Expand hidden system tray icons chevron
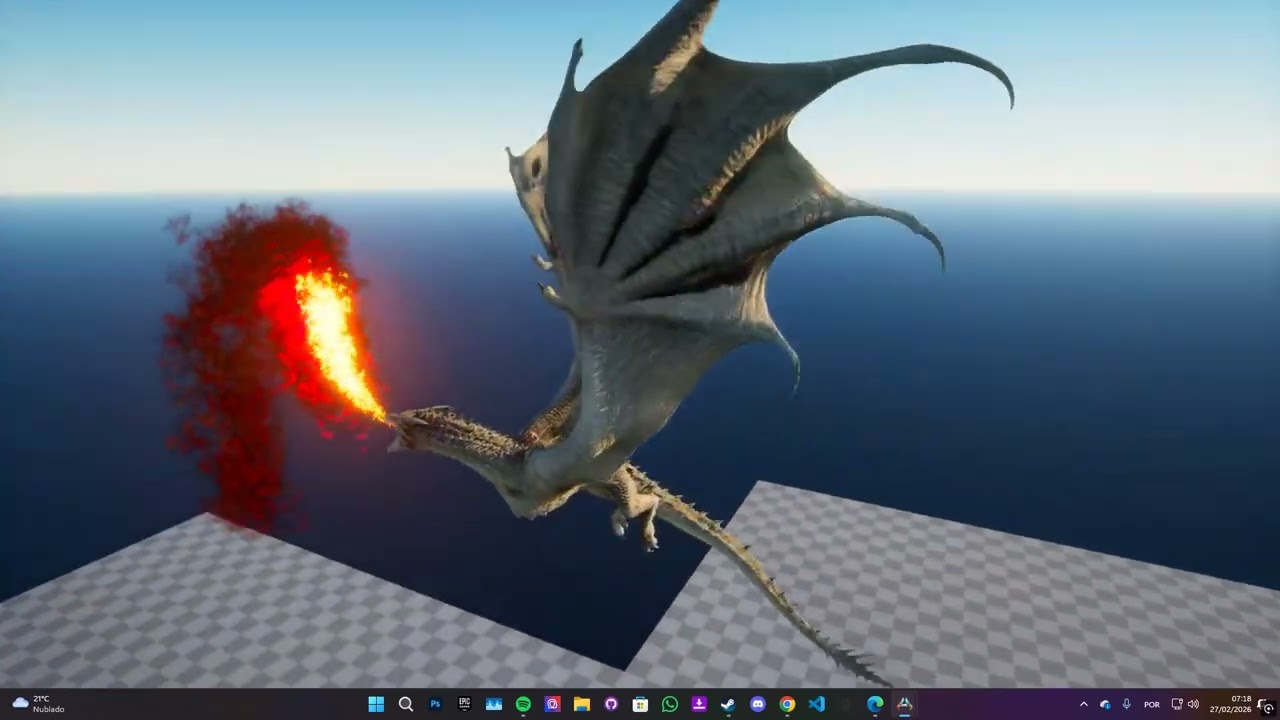 tap(1083, 704)
